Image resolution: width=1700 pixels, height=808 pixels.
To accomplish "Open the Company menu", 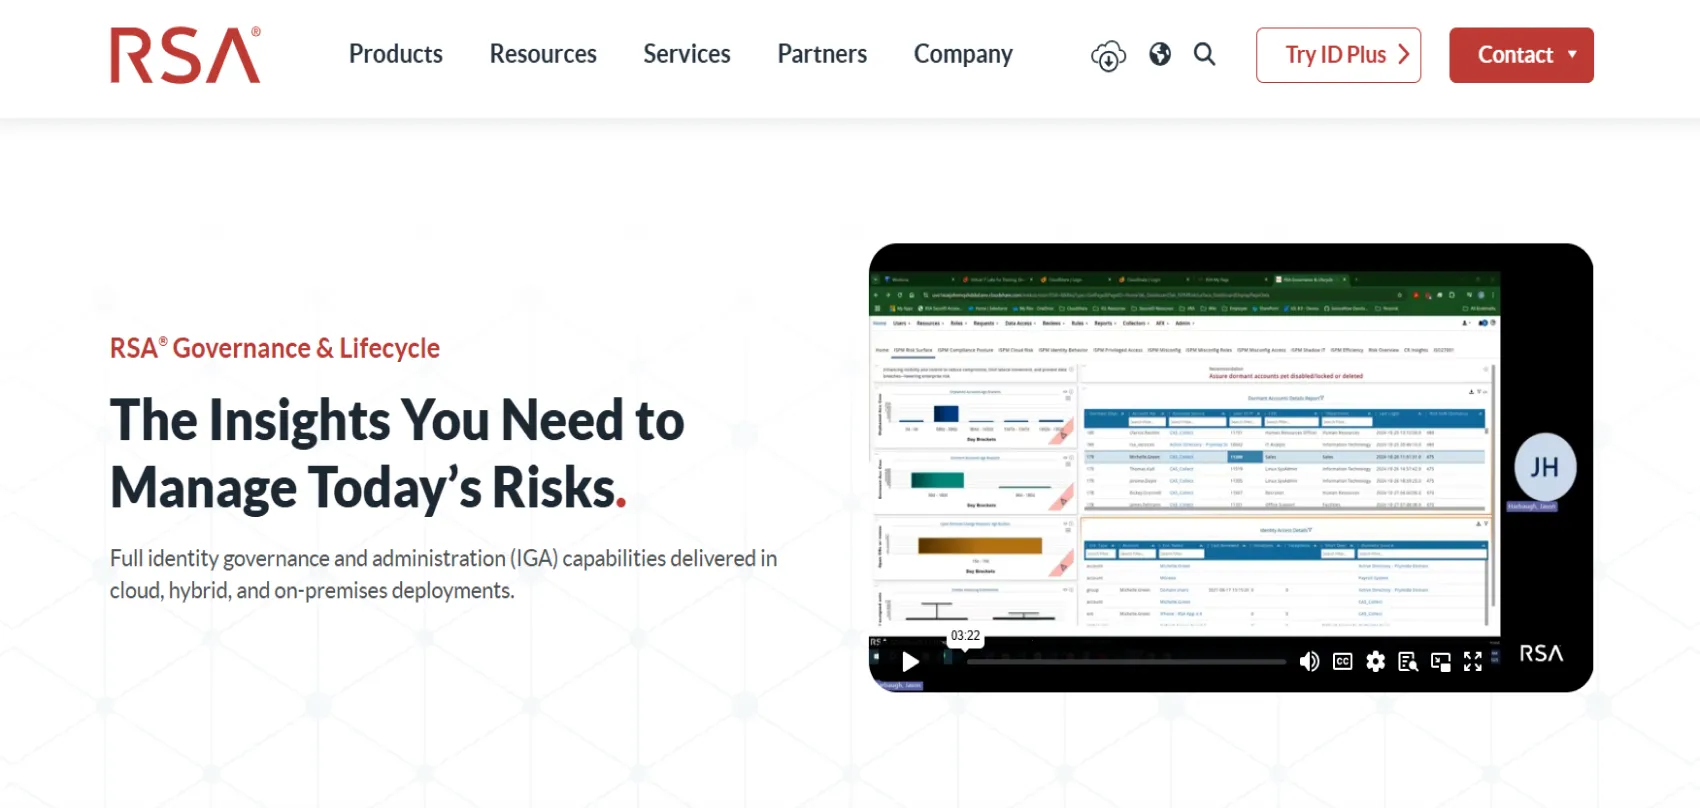I will coord(963,54).
